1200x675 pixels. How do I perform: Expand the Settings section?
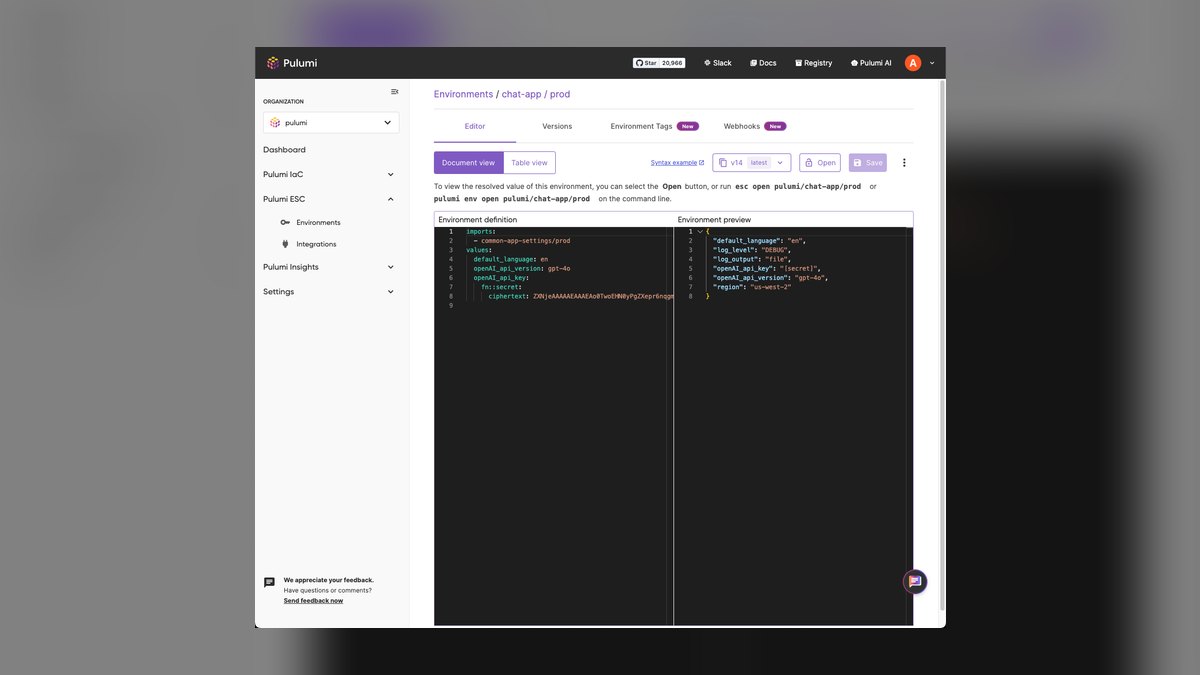point(329,292)
